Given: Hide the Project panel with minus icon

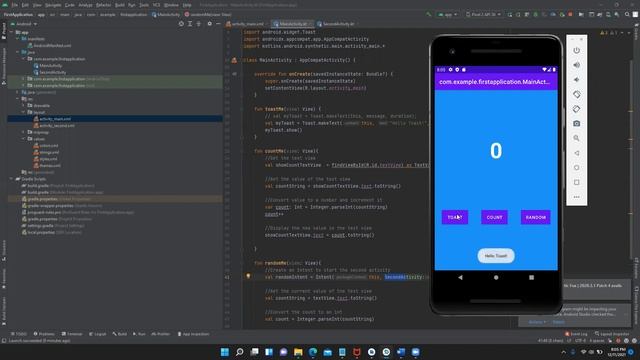Looking at the screenshot, I should click(x=218, y=24).
